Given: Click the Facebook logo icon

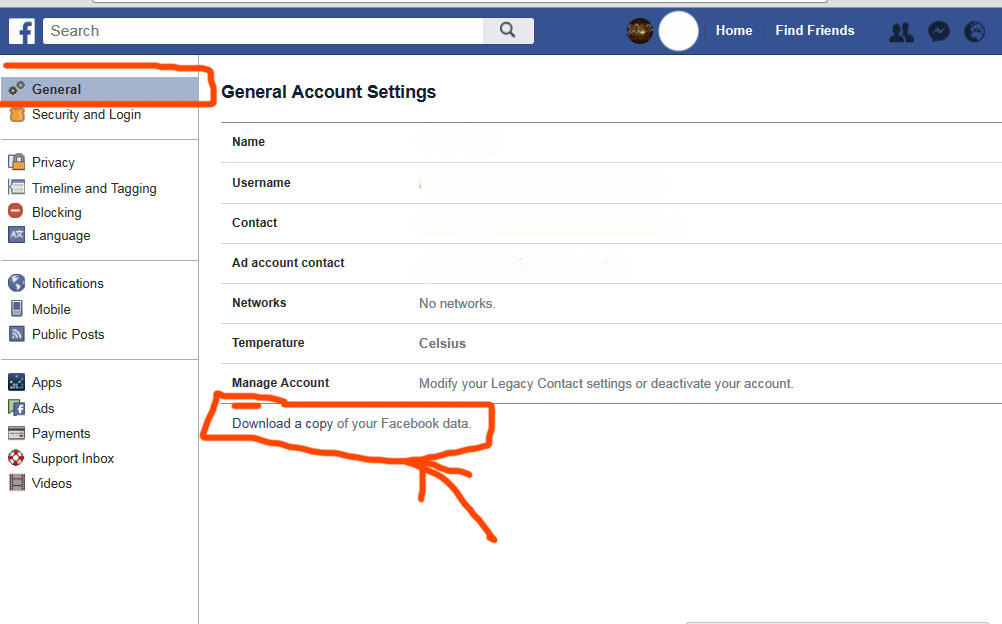Looking at the screenshot, I should coord(22,31).
